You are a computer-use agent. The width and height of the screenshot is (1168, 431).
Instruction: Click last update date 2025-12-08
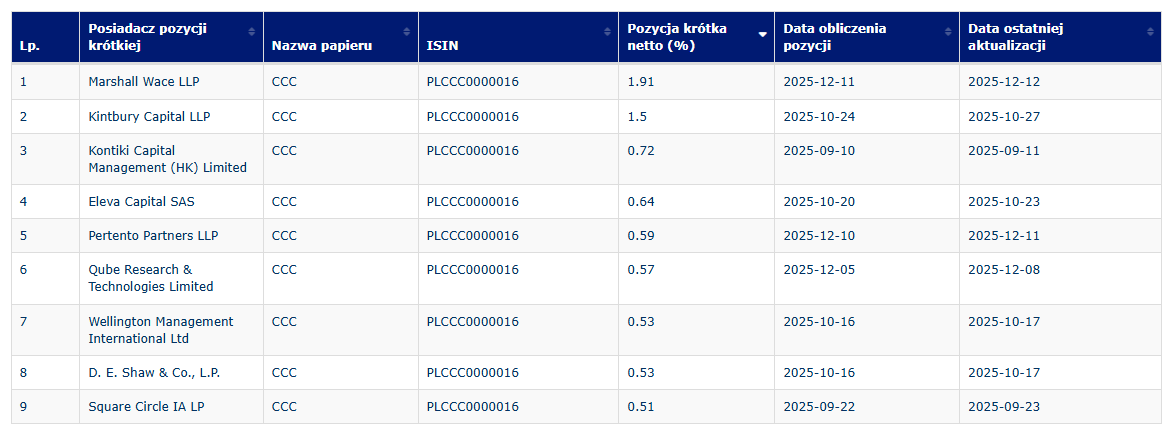coord(1004,269)
